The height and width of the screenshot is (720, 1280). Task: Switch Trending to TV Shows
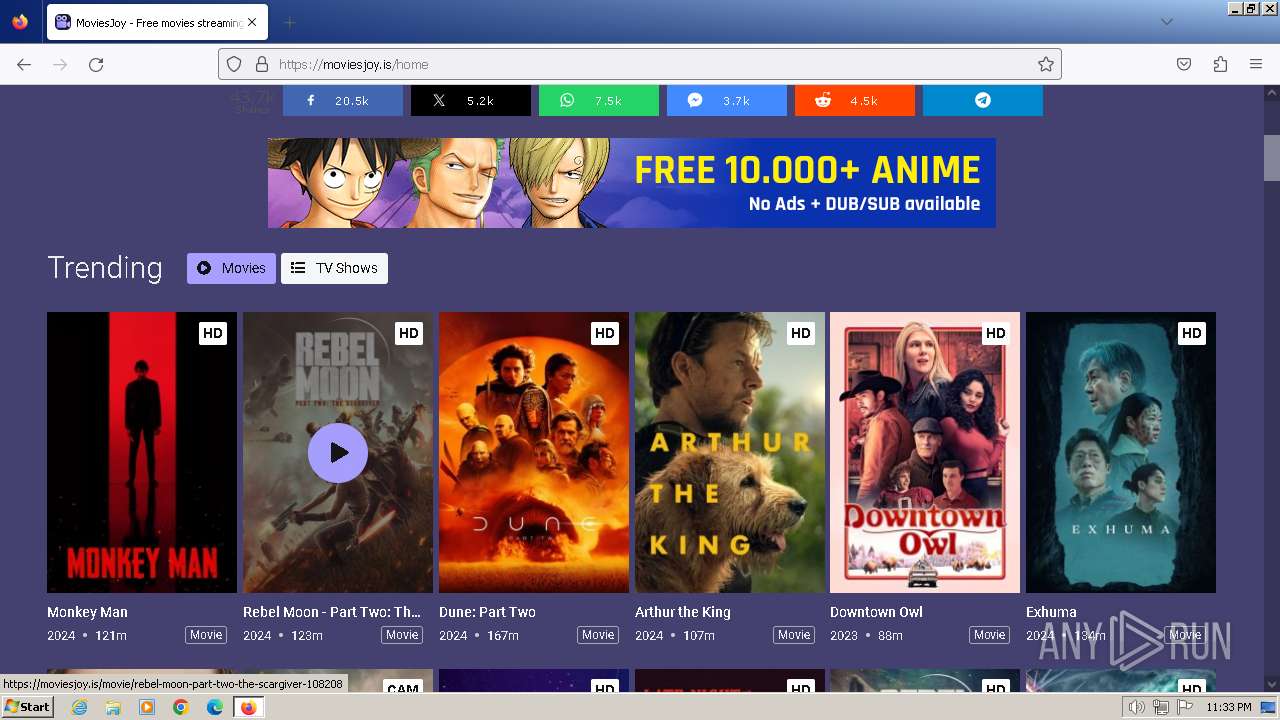click(x=334, y=268)
